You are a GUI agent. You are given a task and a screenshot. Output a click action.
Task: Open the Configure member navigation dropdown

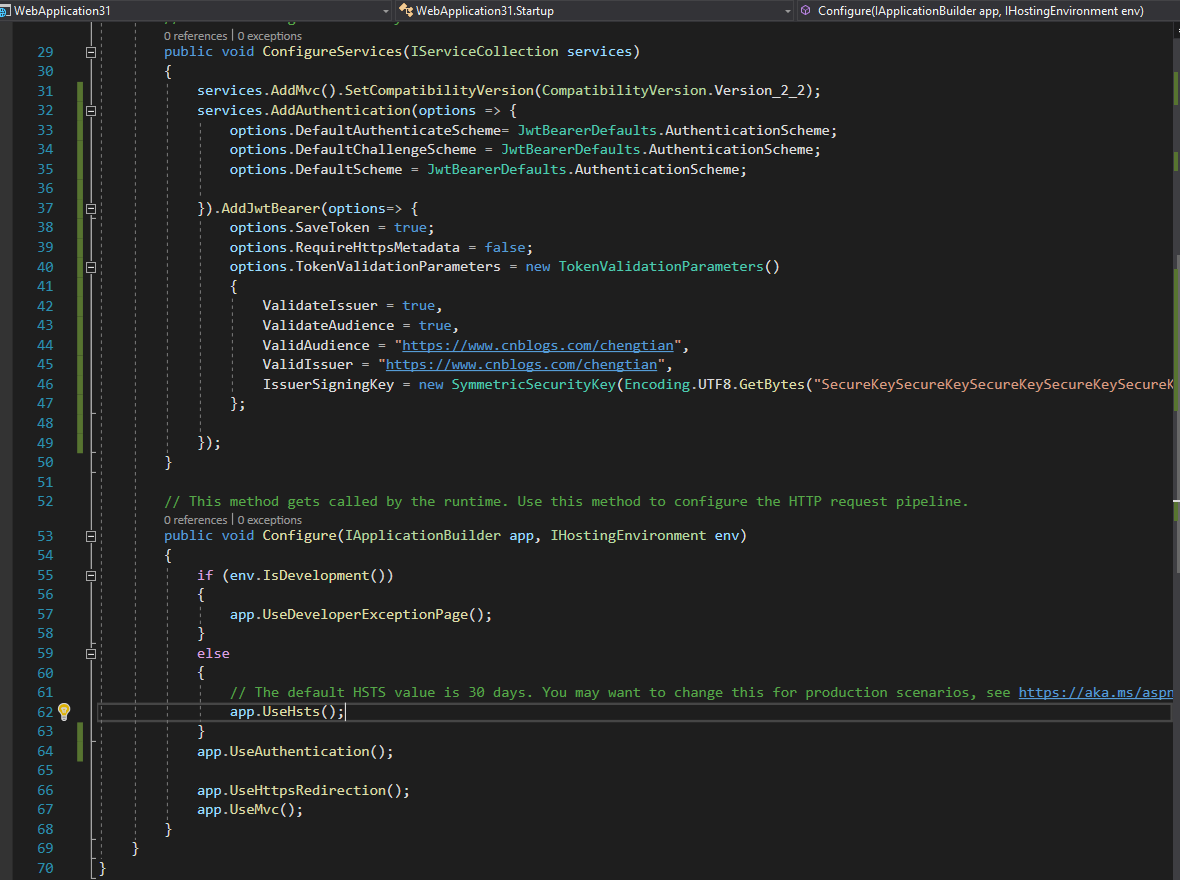pyautogui.click(x=987, y=11)
